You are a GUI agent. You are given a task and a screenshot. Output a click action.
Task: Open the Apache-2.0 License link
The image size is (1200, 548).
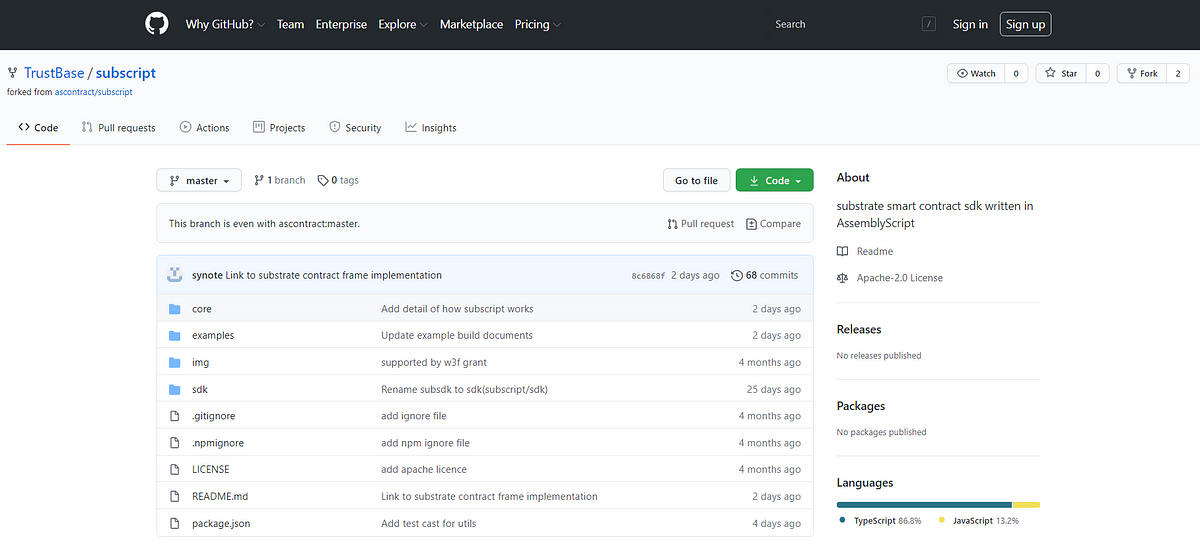900,278
